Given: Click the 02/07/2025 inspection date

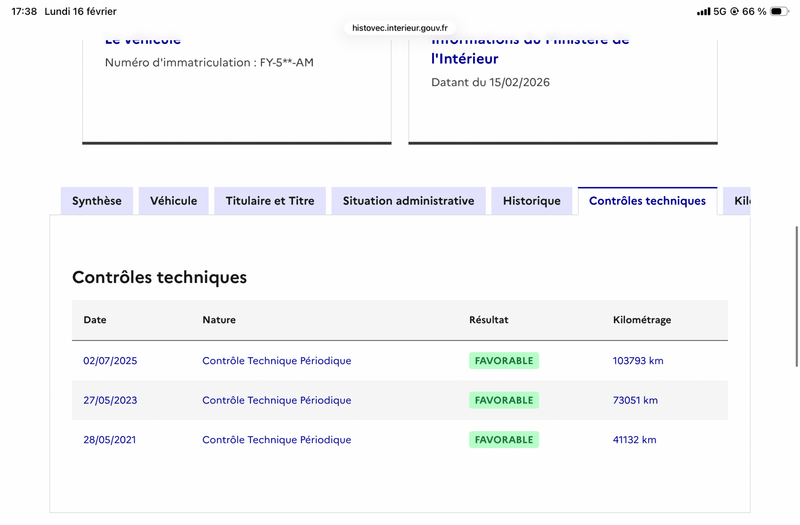Looking at the screenshot, I should 110,361.
